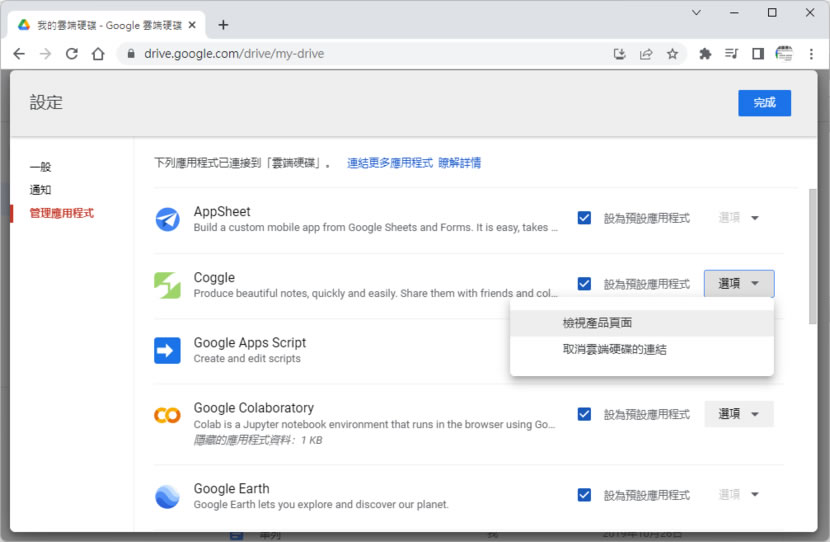Click the Coggle app icon
The width and height of the screenshot is (830, 542).
tap(167, 285)
